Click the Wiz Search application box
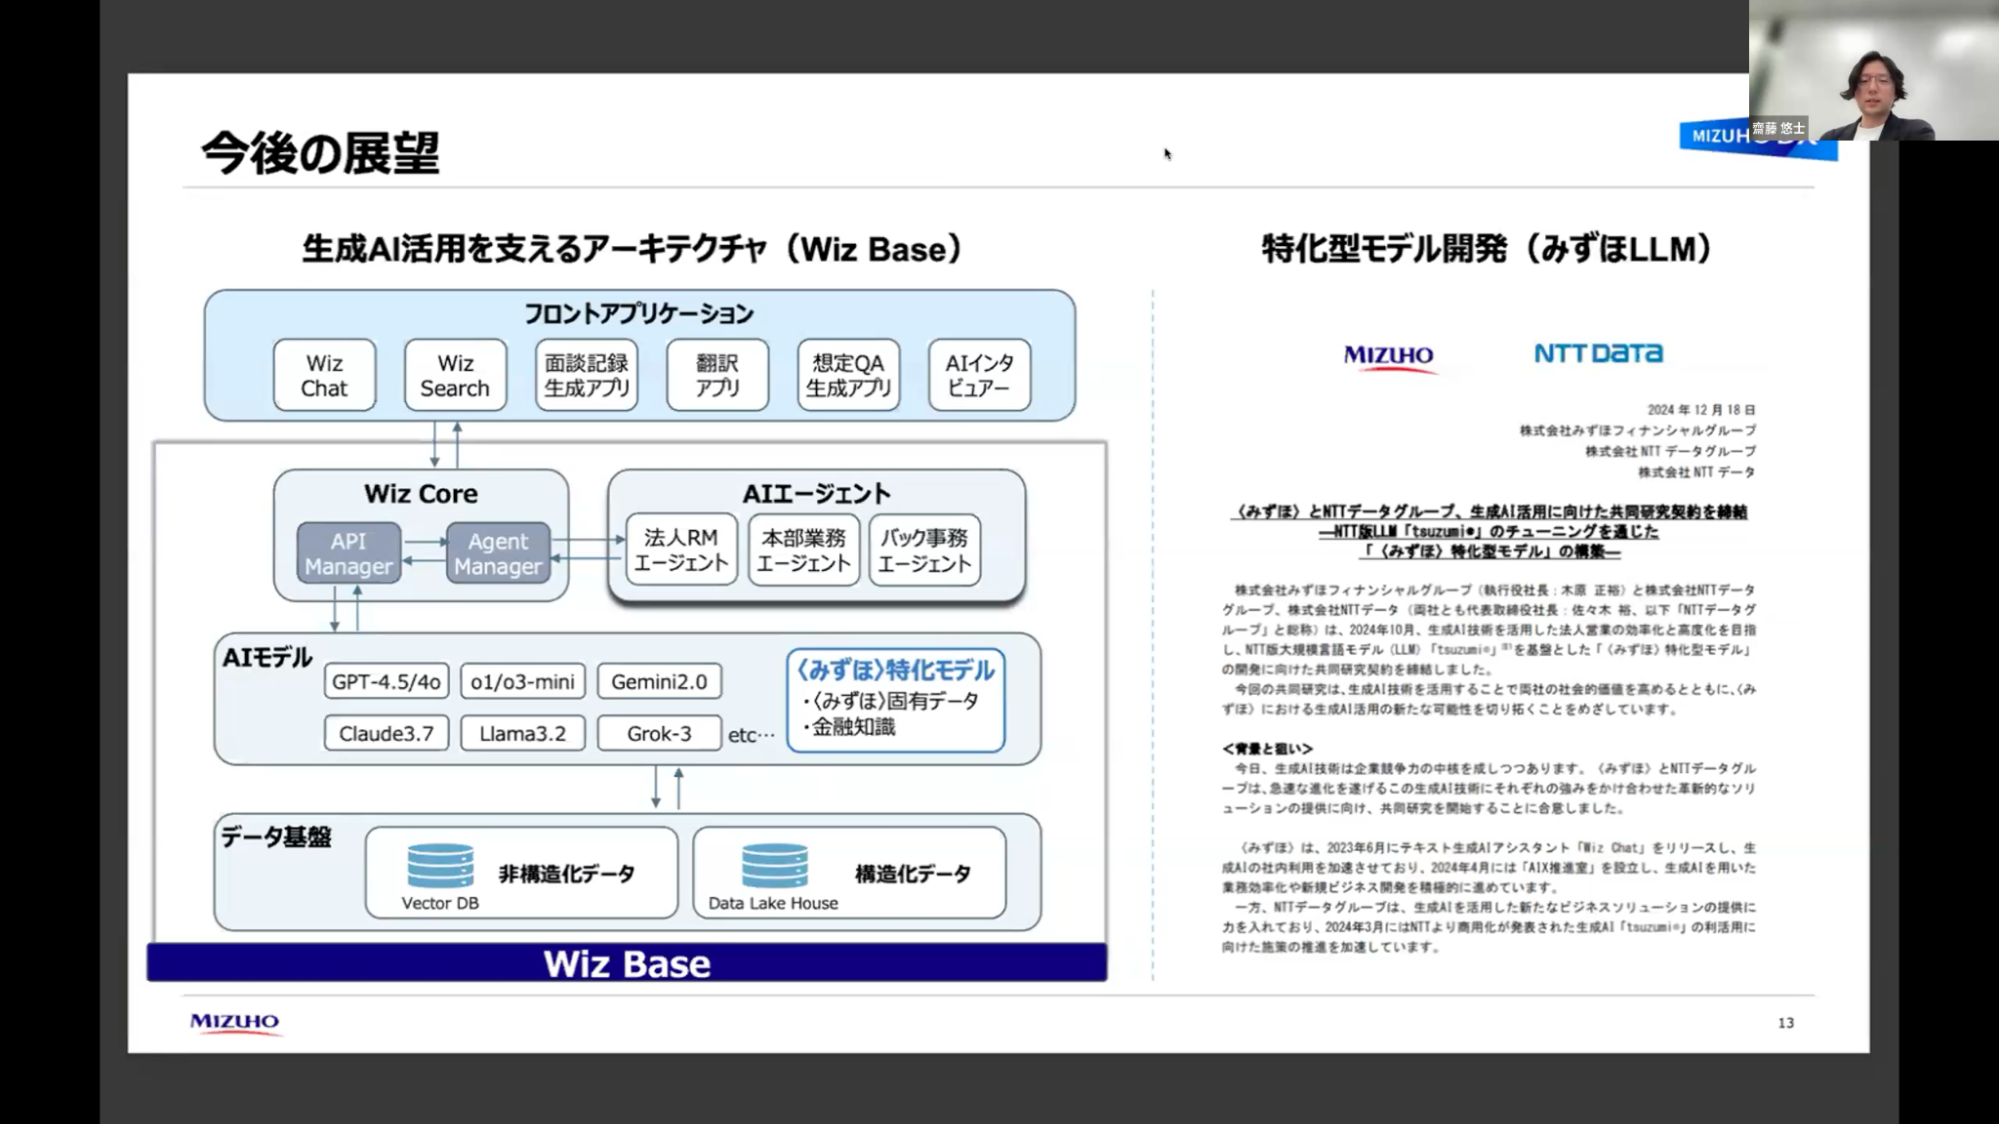 [x=455, y=375]
